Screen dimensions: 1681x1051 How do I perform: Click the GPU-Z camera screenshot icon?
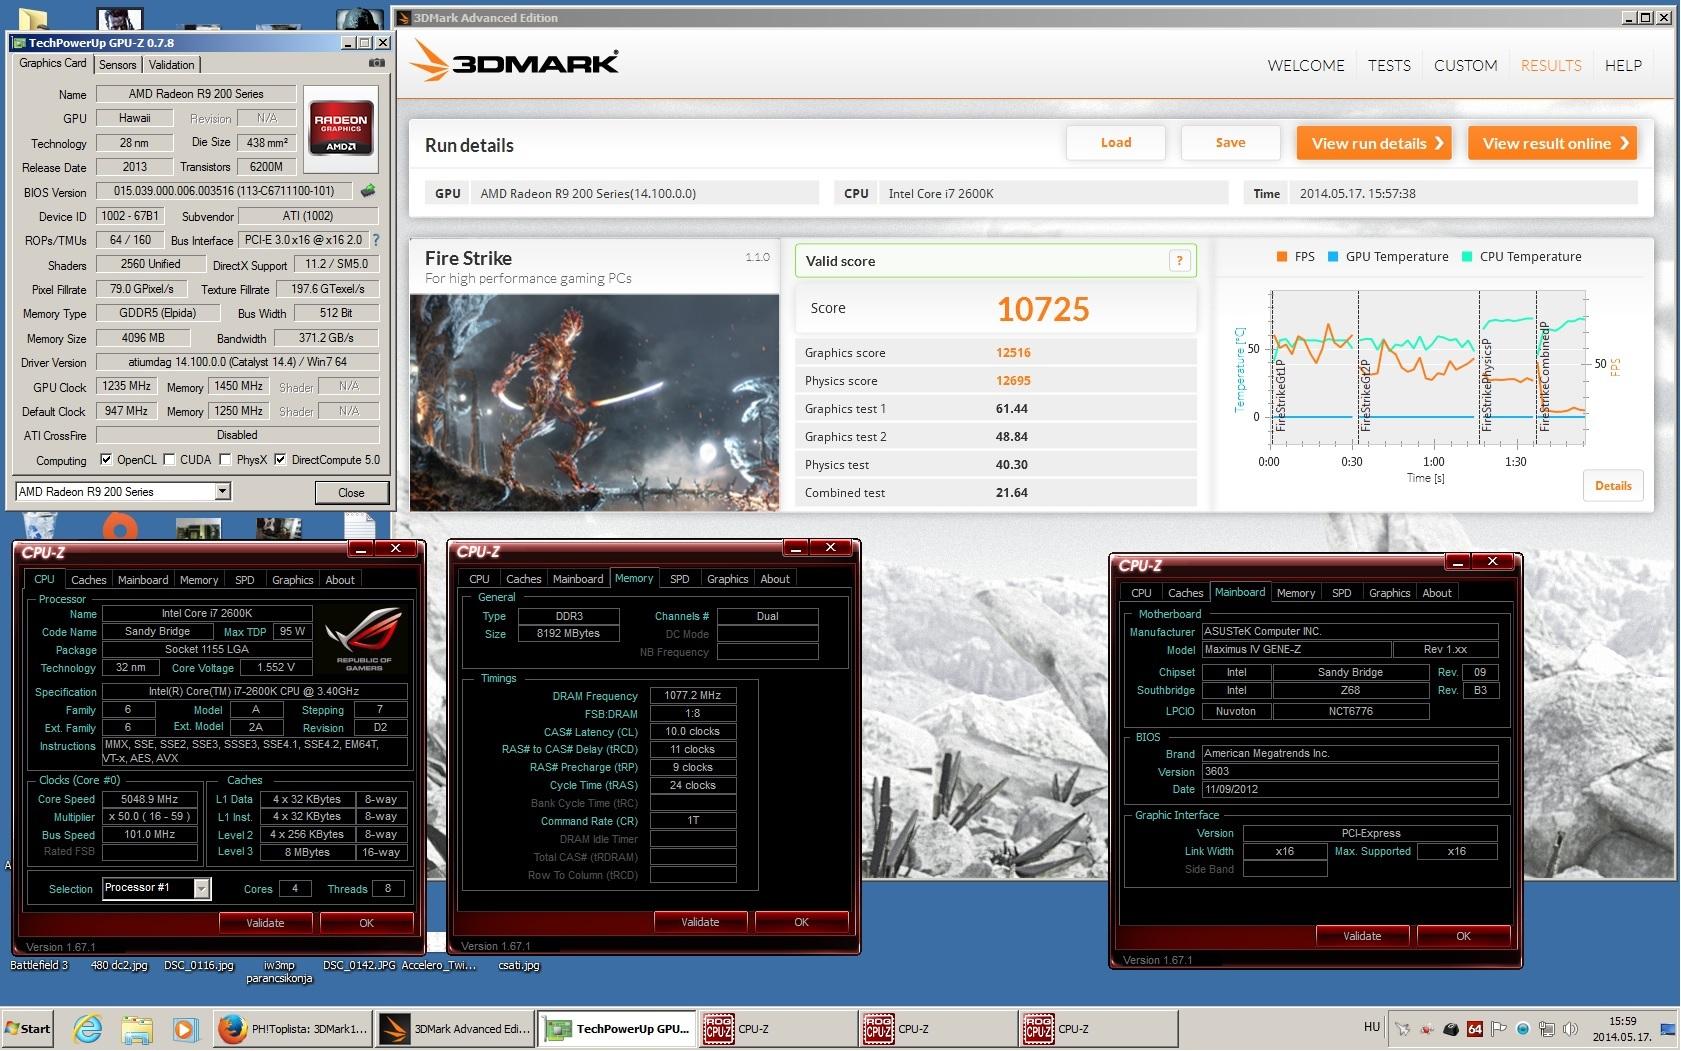coord(377,63)
